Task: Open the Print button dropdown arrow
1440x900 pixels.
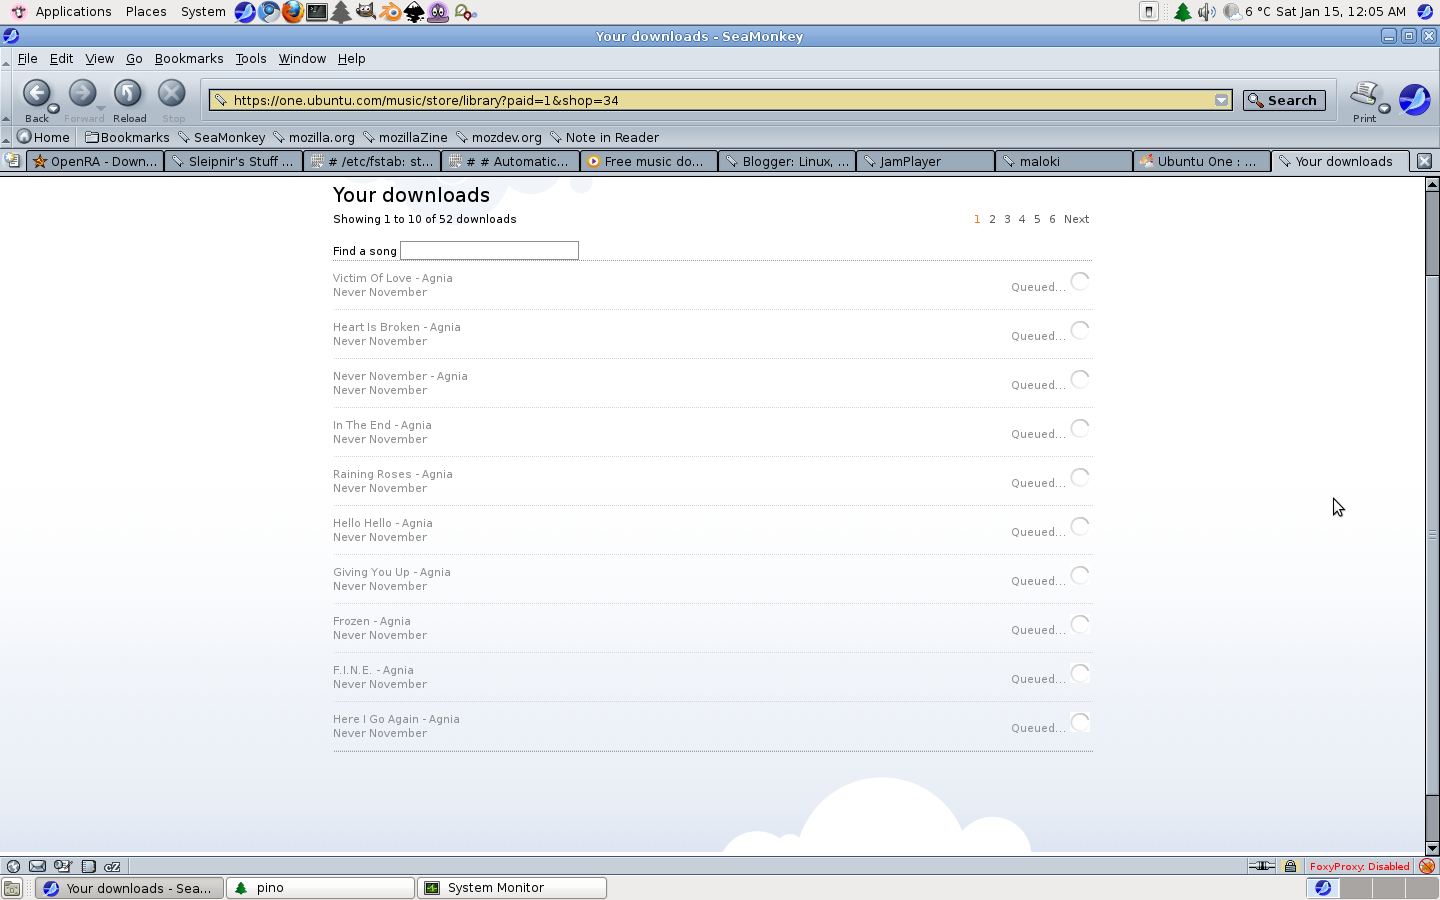Action: coord(1384,108)
